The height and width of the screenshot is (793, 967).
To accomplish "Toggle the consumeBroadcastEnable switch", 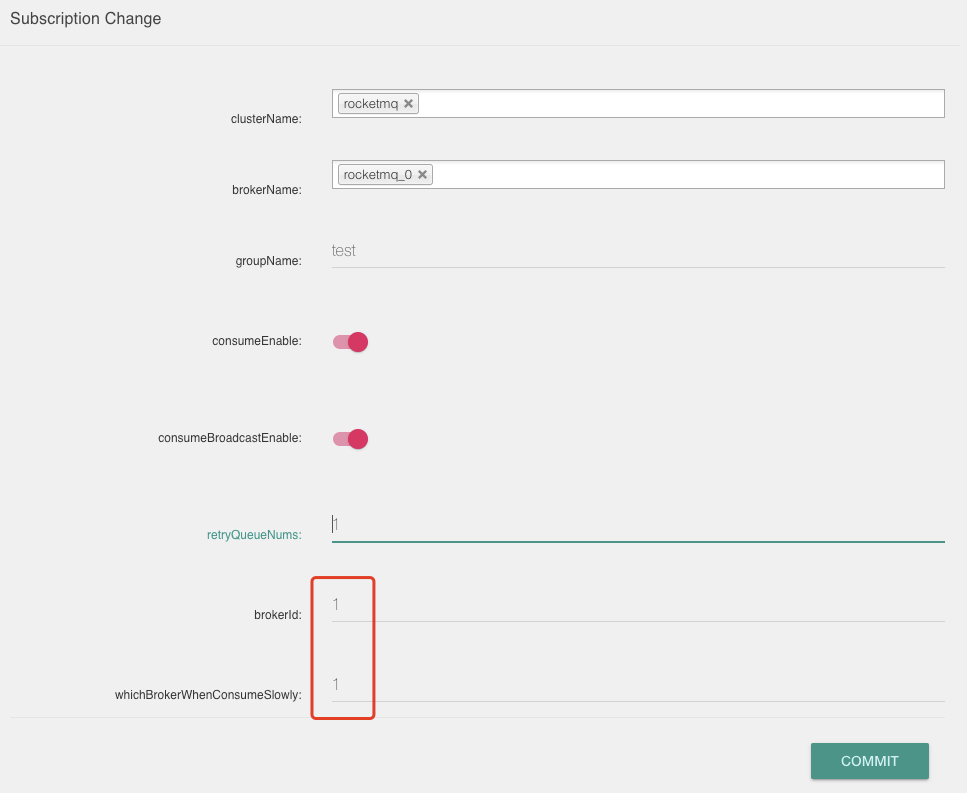I will tap(350, 439).
